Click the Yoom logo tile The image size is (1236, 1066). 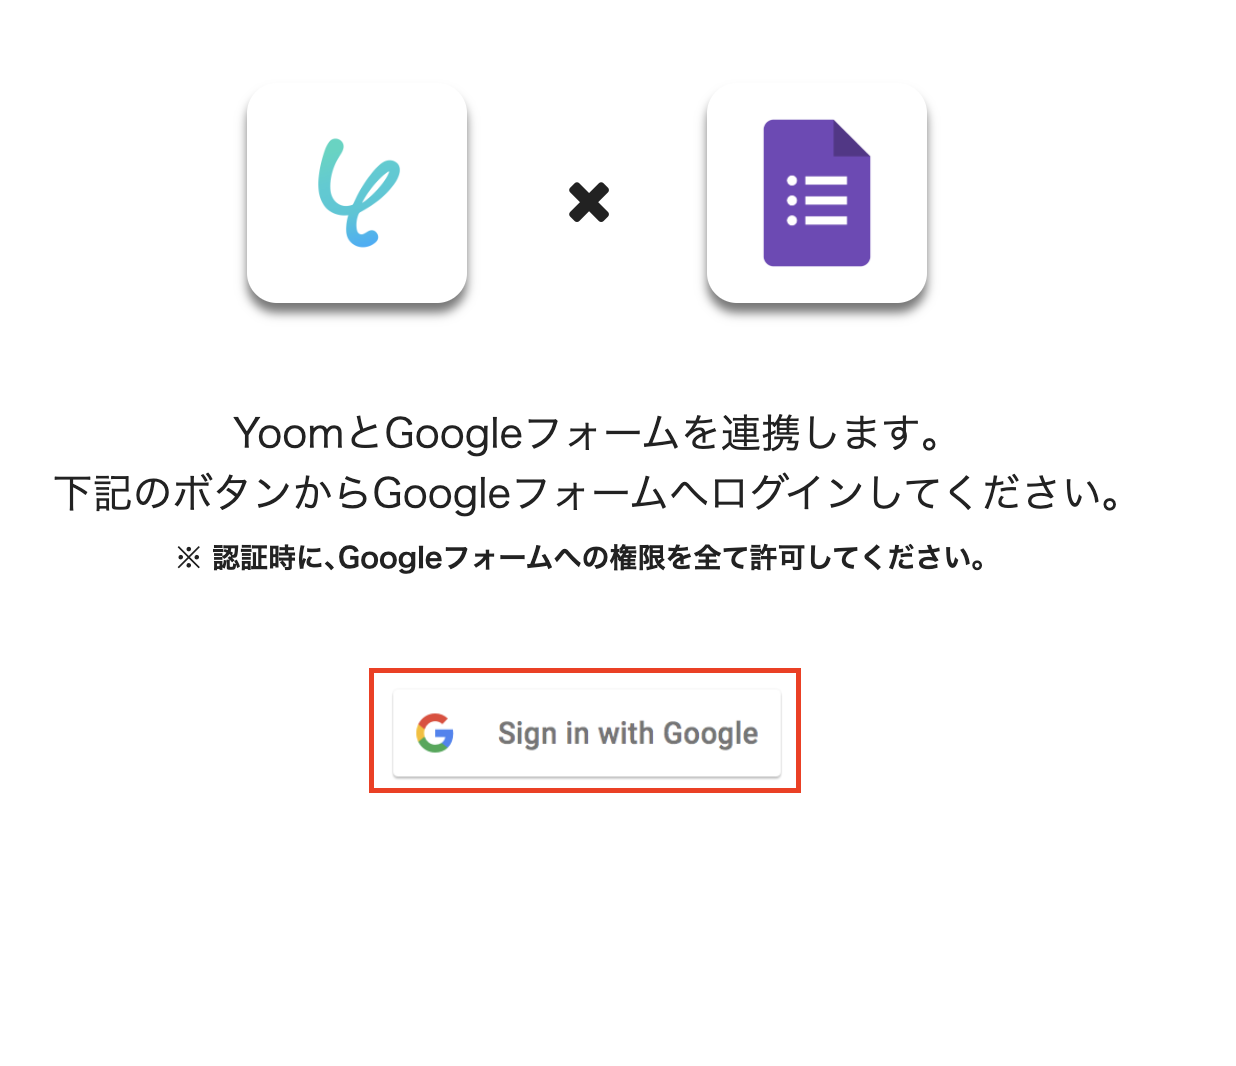[357, 193]
